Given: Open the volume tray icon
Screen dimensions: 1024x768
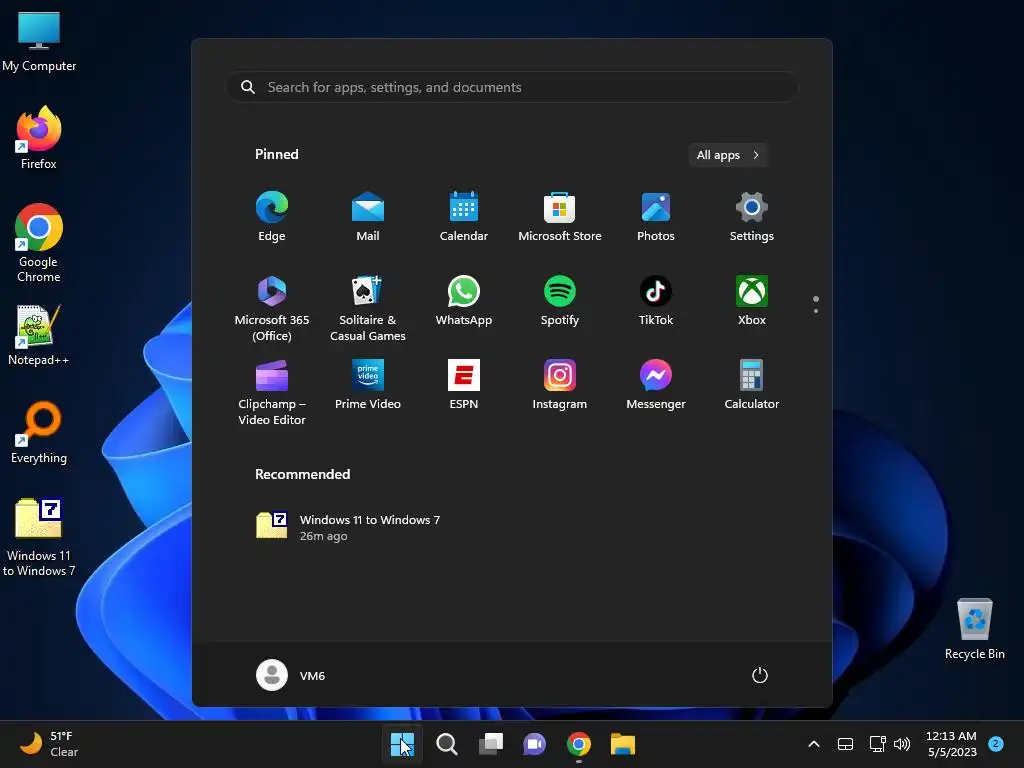Looking at the screenshot, I should click(x=902, y=744).
